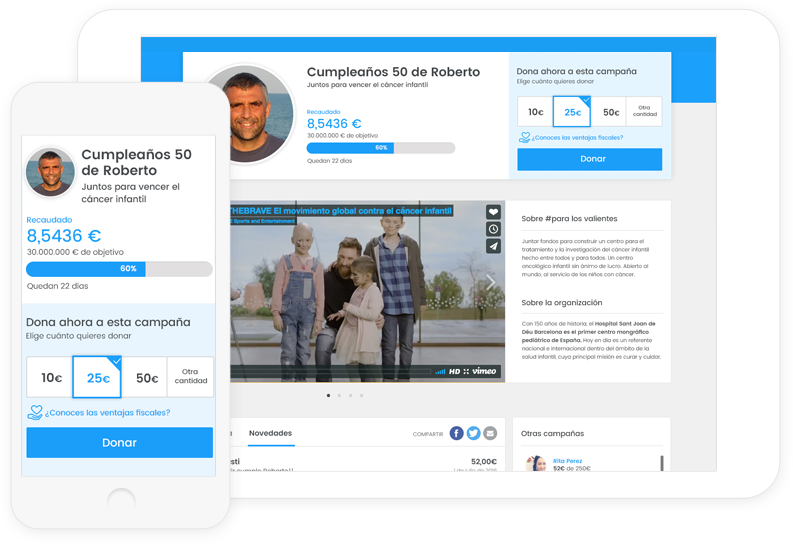Image resolution: width=793 pixels, height=544 pixels.
Task: Open Rita Perez campaign link
Action: (567, 461)
